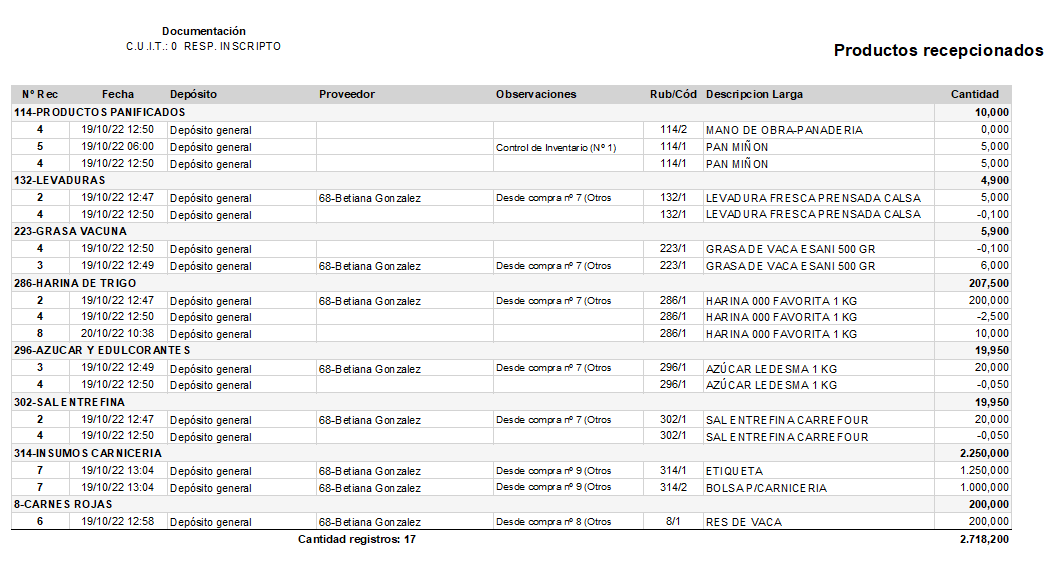The image size is (1059, 569).
Task: Click the Cantidad column header
Action: (x=974, y=95)
